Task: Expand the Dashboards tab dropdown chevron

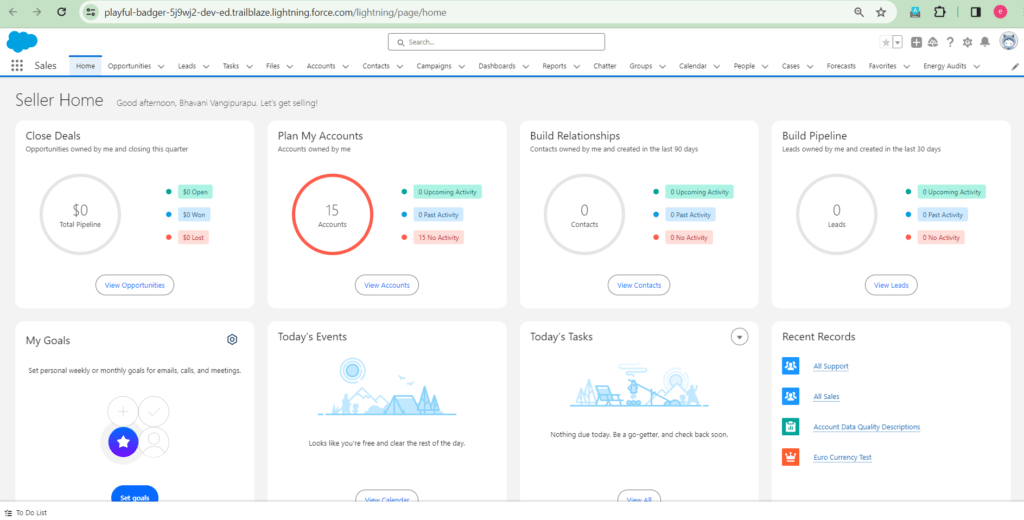Action: (x=526, y=67)
